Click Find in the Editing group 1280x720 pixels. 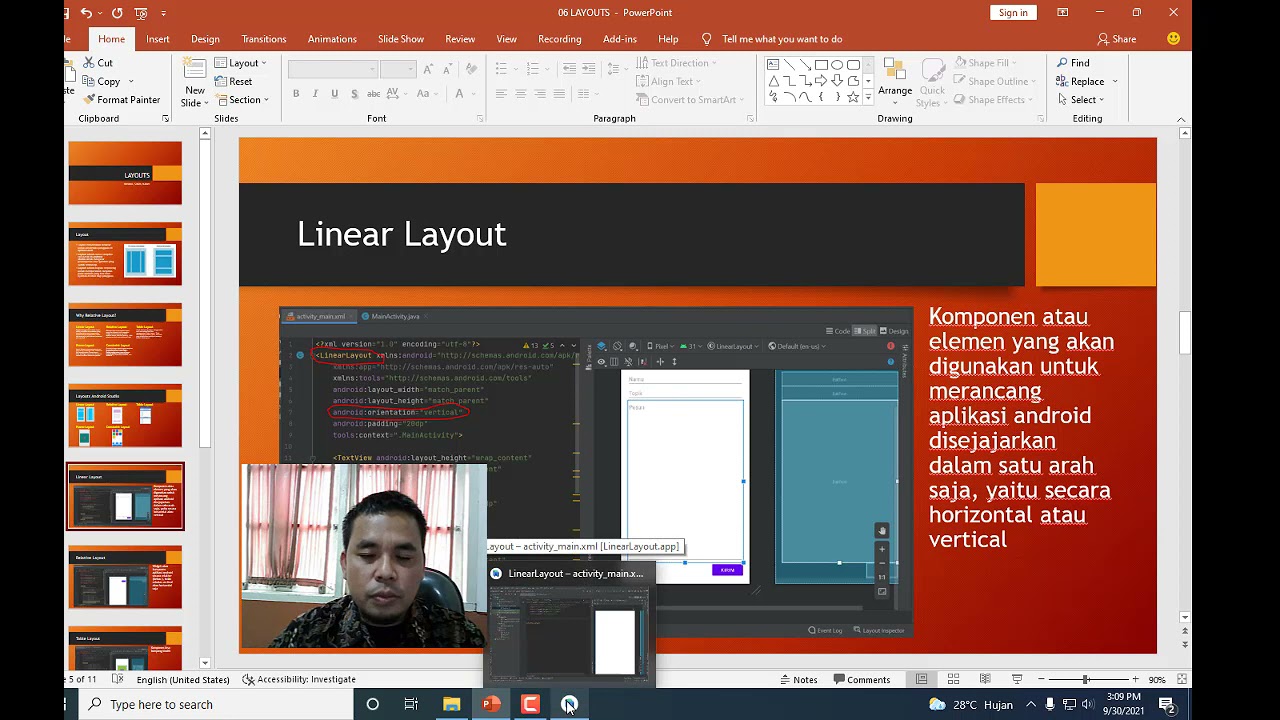[x=1073, y=63]
